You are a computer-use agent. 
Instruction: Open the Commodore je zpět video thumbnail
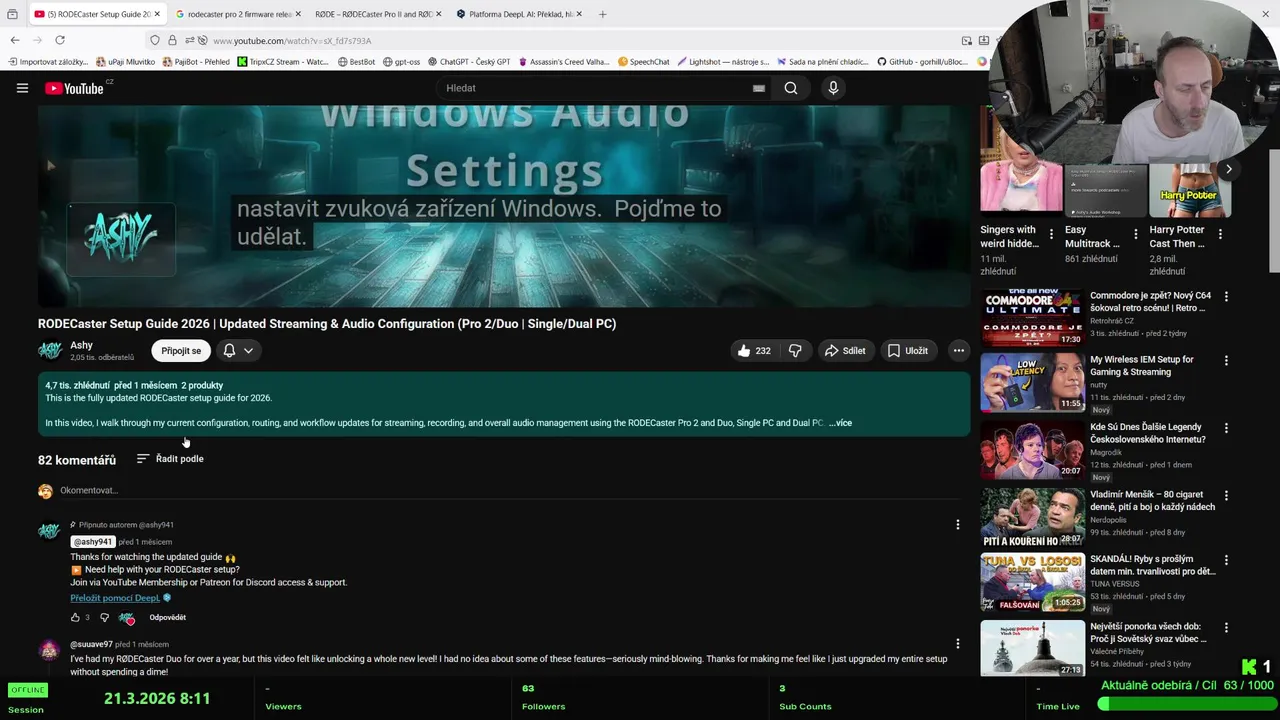1032,318
